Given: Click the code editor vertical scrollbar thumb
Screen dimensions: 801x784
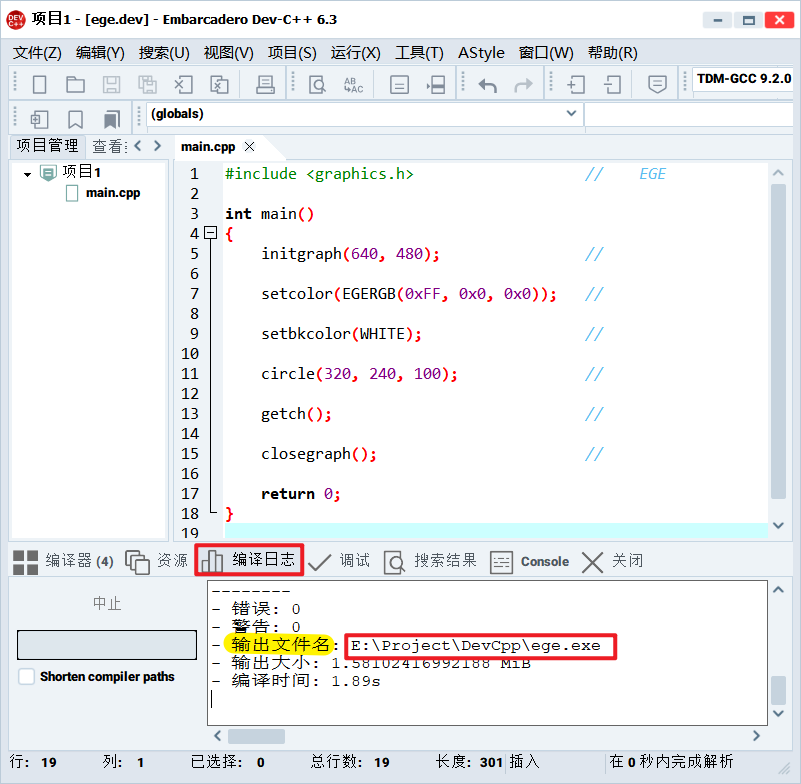Looking at the screenshot, I should point(778,341).
